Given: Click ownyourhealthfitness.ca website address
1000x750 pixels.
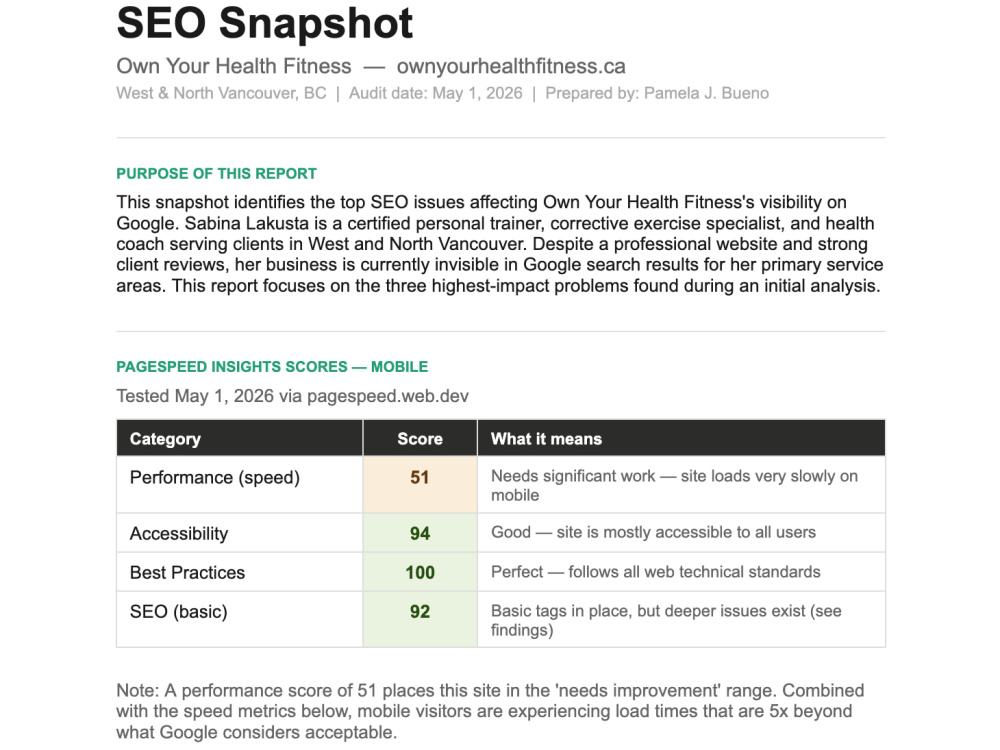Looking at the screenshot, I should pyautogui.click(x=511, y=66).
